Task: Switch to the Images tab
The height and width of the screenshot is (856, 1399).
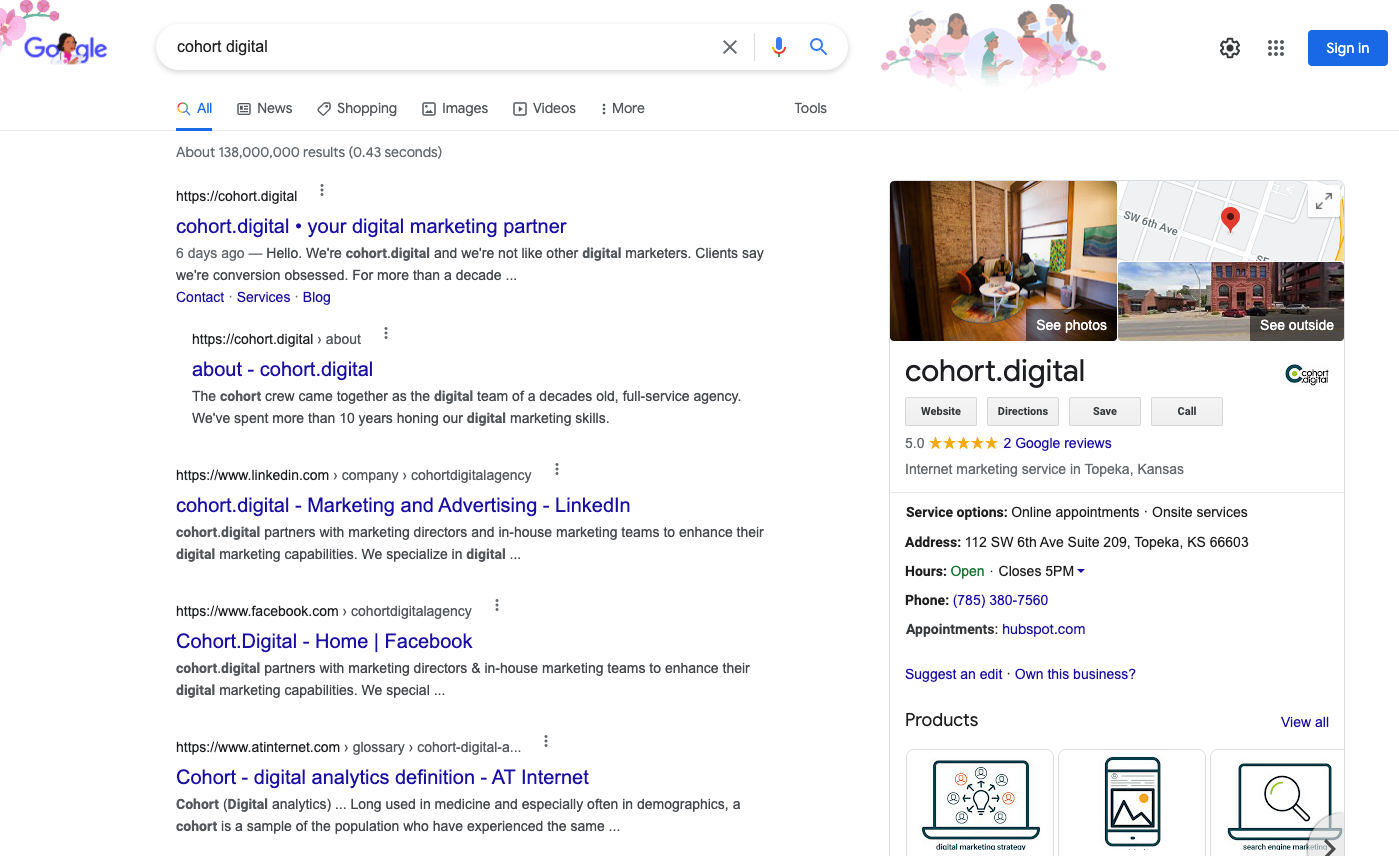Action: pyautogui.click(x=455, y=108)
